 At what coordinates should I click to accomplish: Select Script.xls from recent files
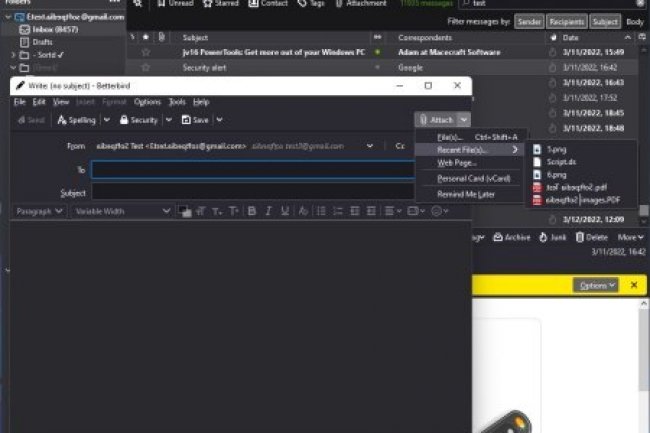coord(560,162)
